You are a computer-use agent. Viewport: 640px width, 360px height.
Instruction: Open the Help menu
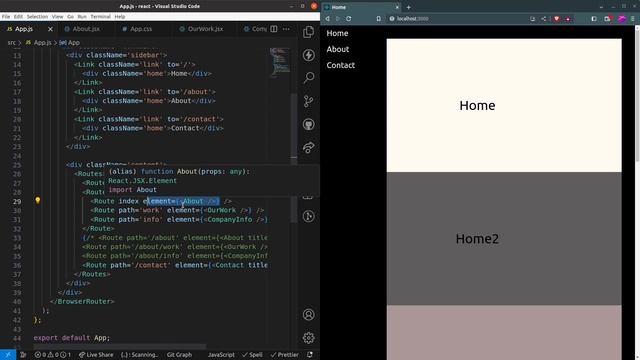120,17
